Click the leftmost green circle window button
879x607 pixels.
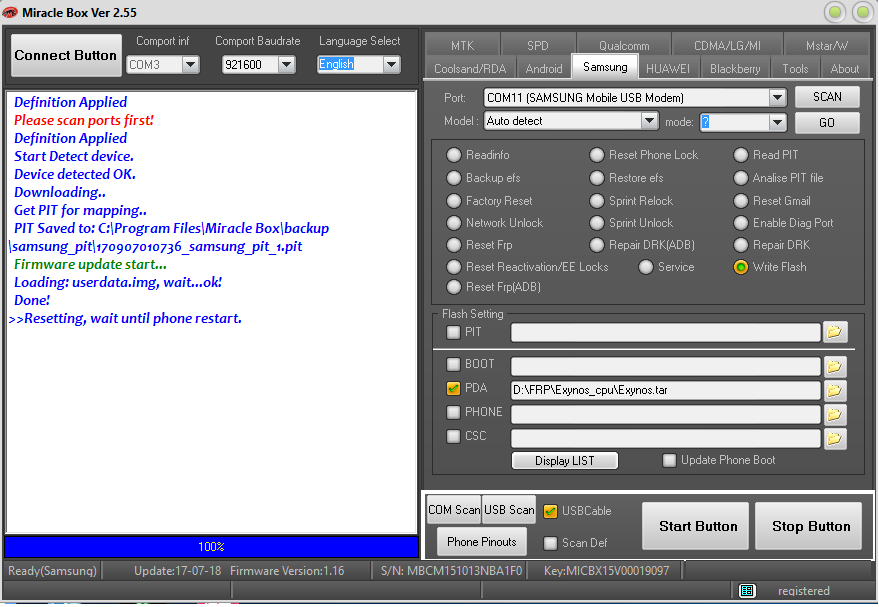click(x=835, y=12)
